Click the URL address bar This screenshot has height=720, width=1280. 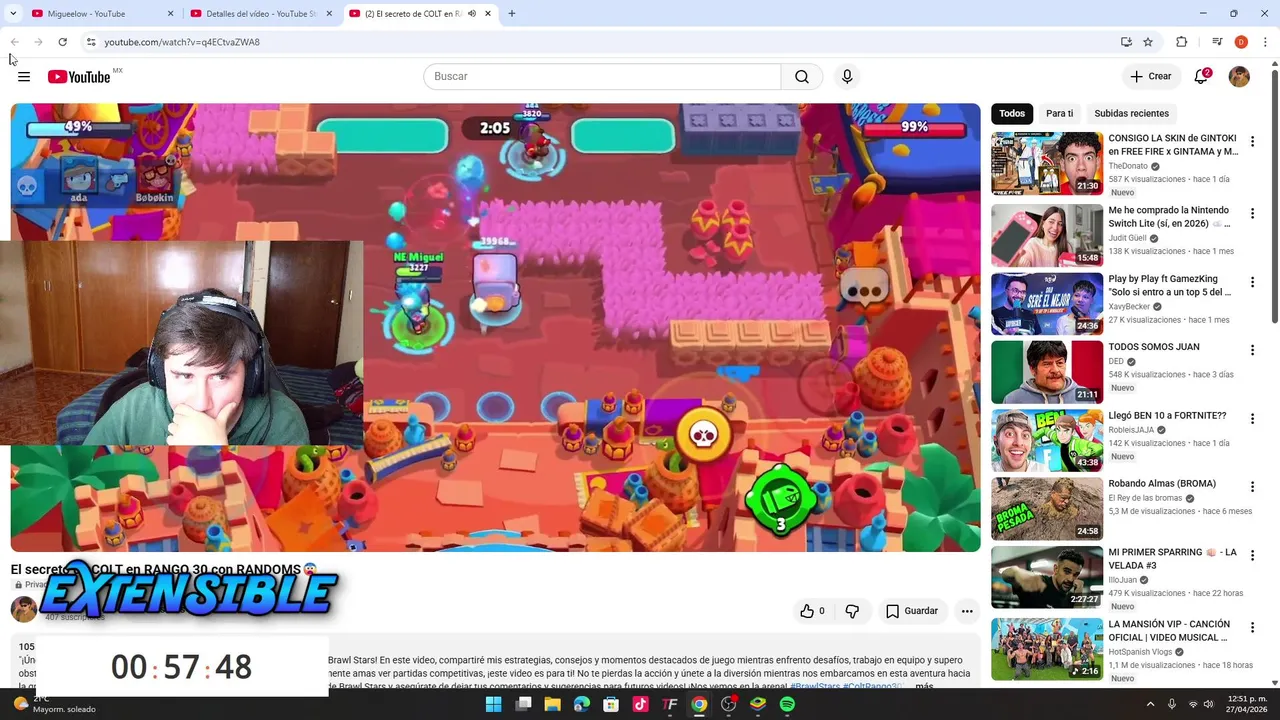[600, 42]
